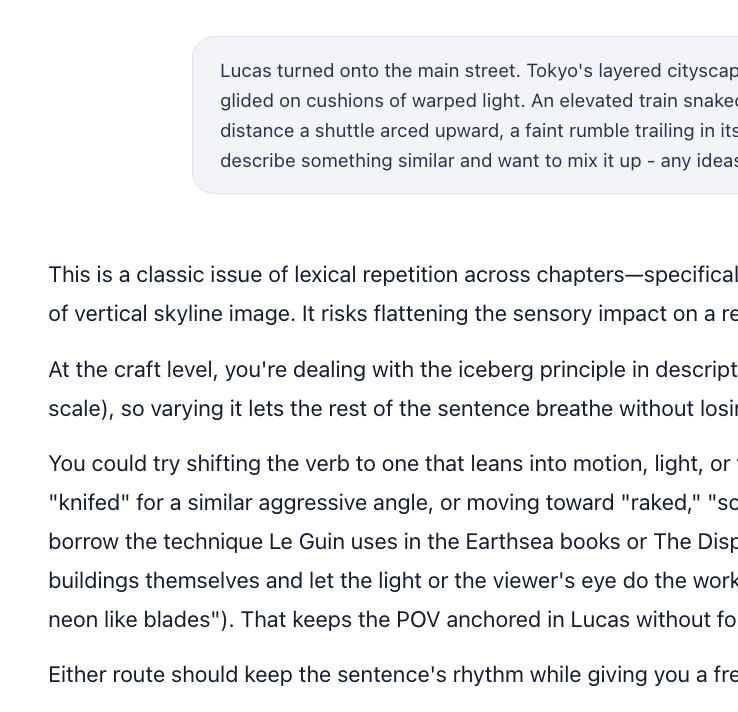Click the line 'scale), so varying it lets the rest'
This screenshot has width=738, height=712.
pyautogui.click(x=393, y=408)
